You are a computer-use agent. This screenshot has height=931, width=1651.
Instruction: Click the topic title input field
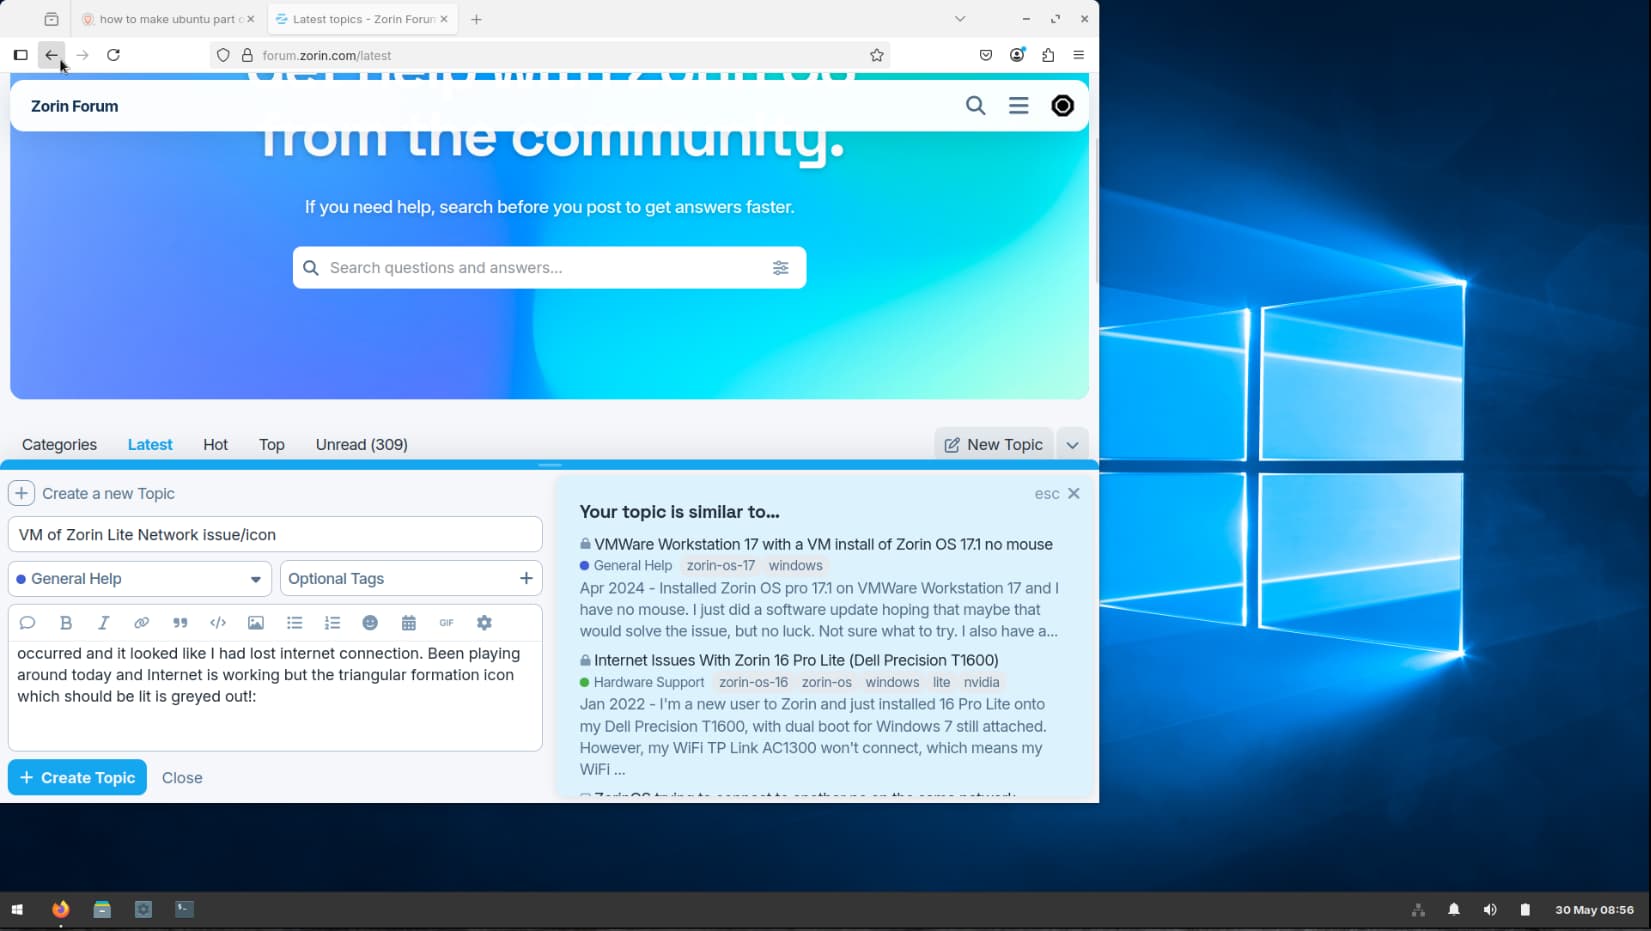click(275, 534)
